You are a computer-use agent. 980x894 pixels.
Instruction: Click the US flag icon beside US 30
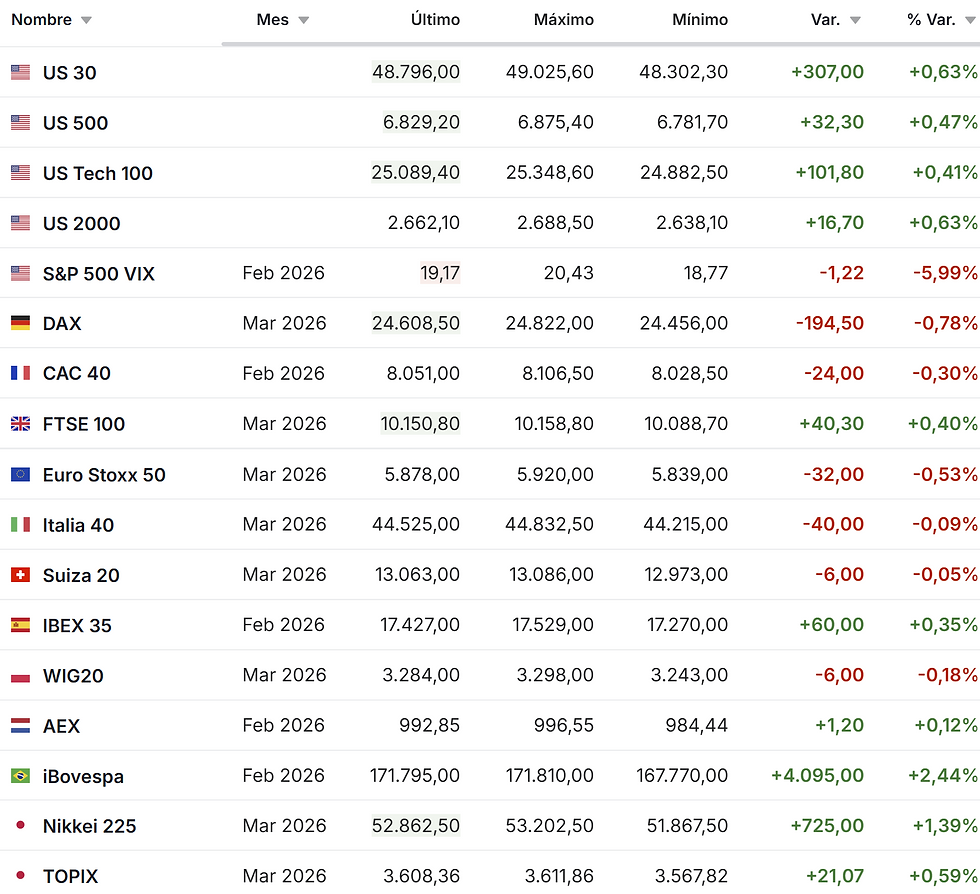point(20,72)
